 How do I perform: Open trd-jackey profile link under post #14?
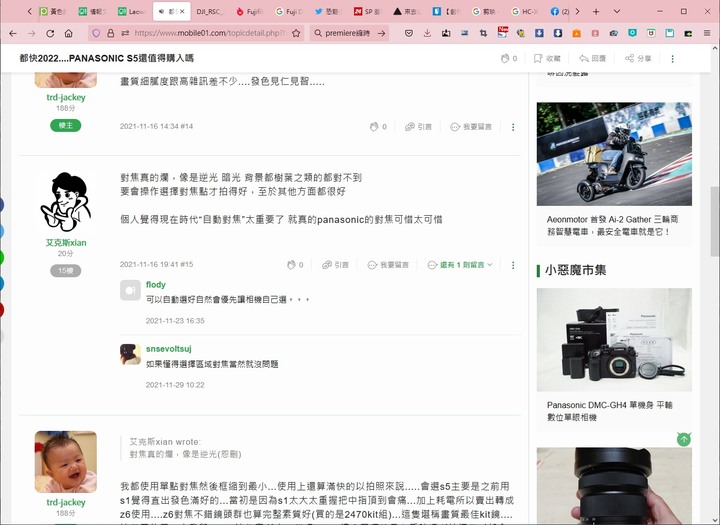pyautogui.click(x=66, y=97)
